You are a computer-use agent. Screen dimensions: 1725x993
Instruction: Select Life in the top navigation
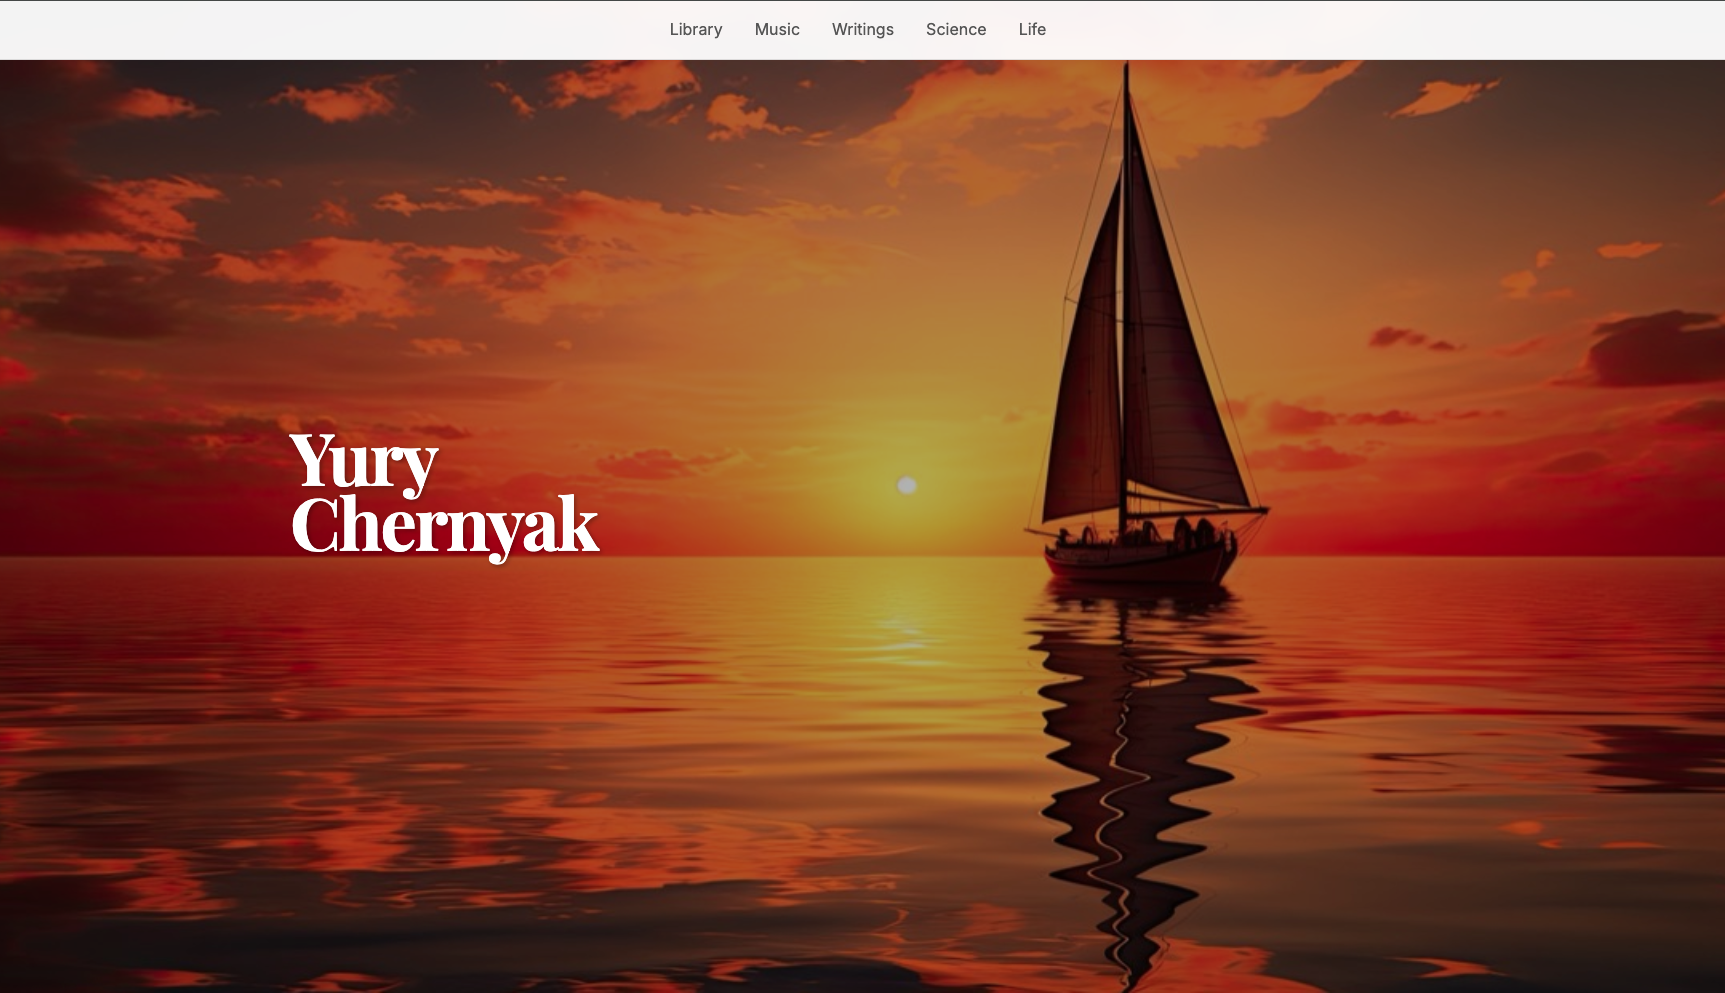coord(1031,30)
